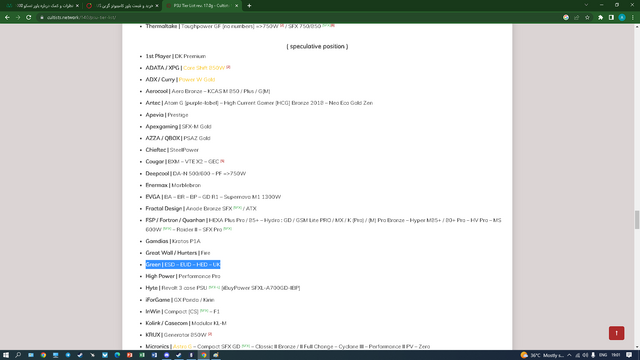Screen dimensions: 640x360
Task: Click the Antec Atom G entry
Action: (x=259, y=103)
